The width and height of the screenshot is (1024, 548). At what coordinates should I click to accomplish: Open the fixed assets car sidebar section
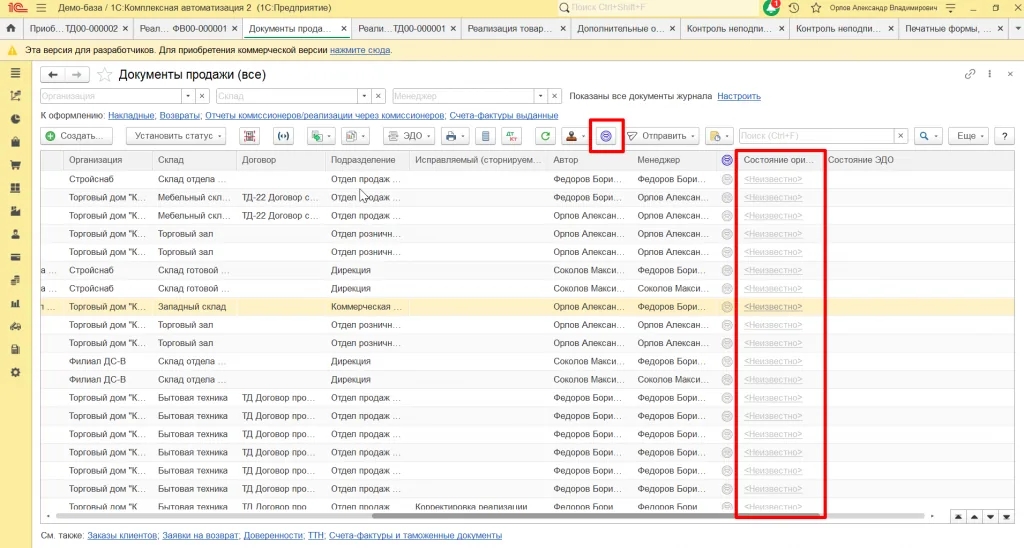[x=15, y=327]
